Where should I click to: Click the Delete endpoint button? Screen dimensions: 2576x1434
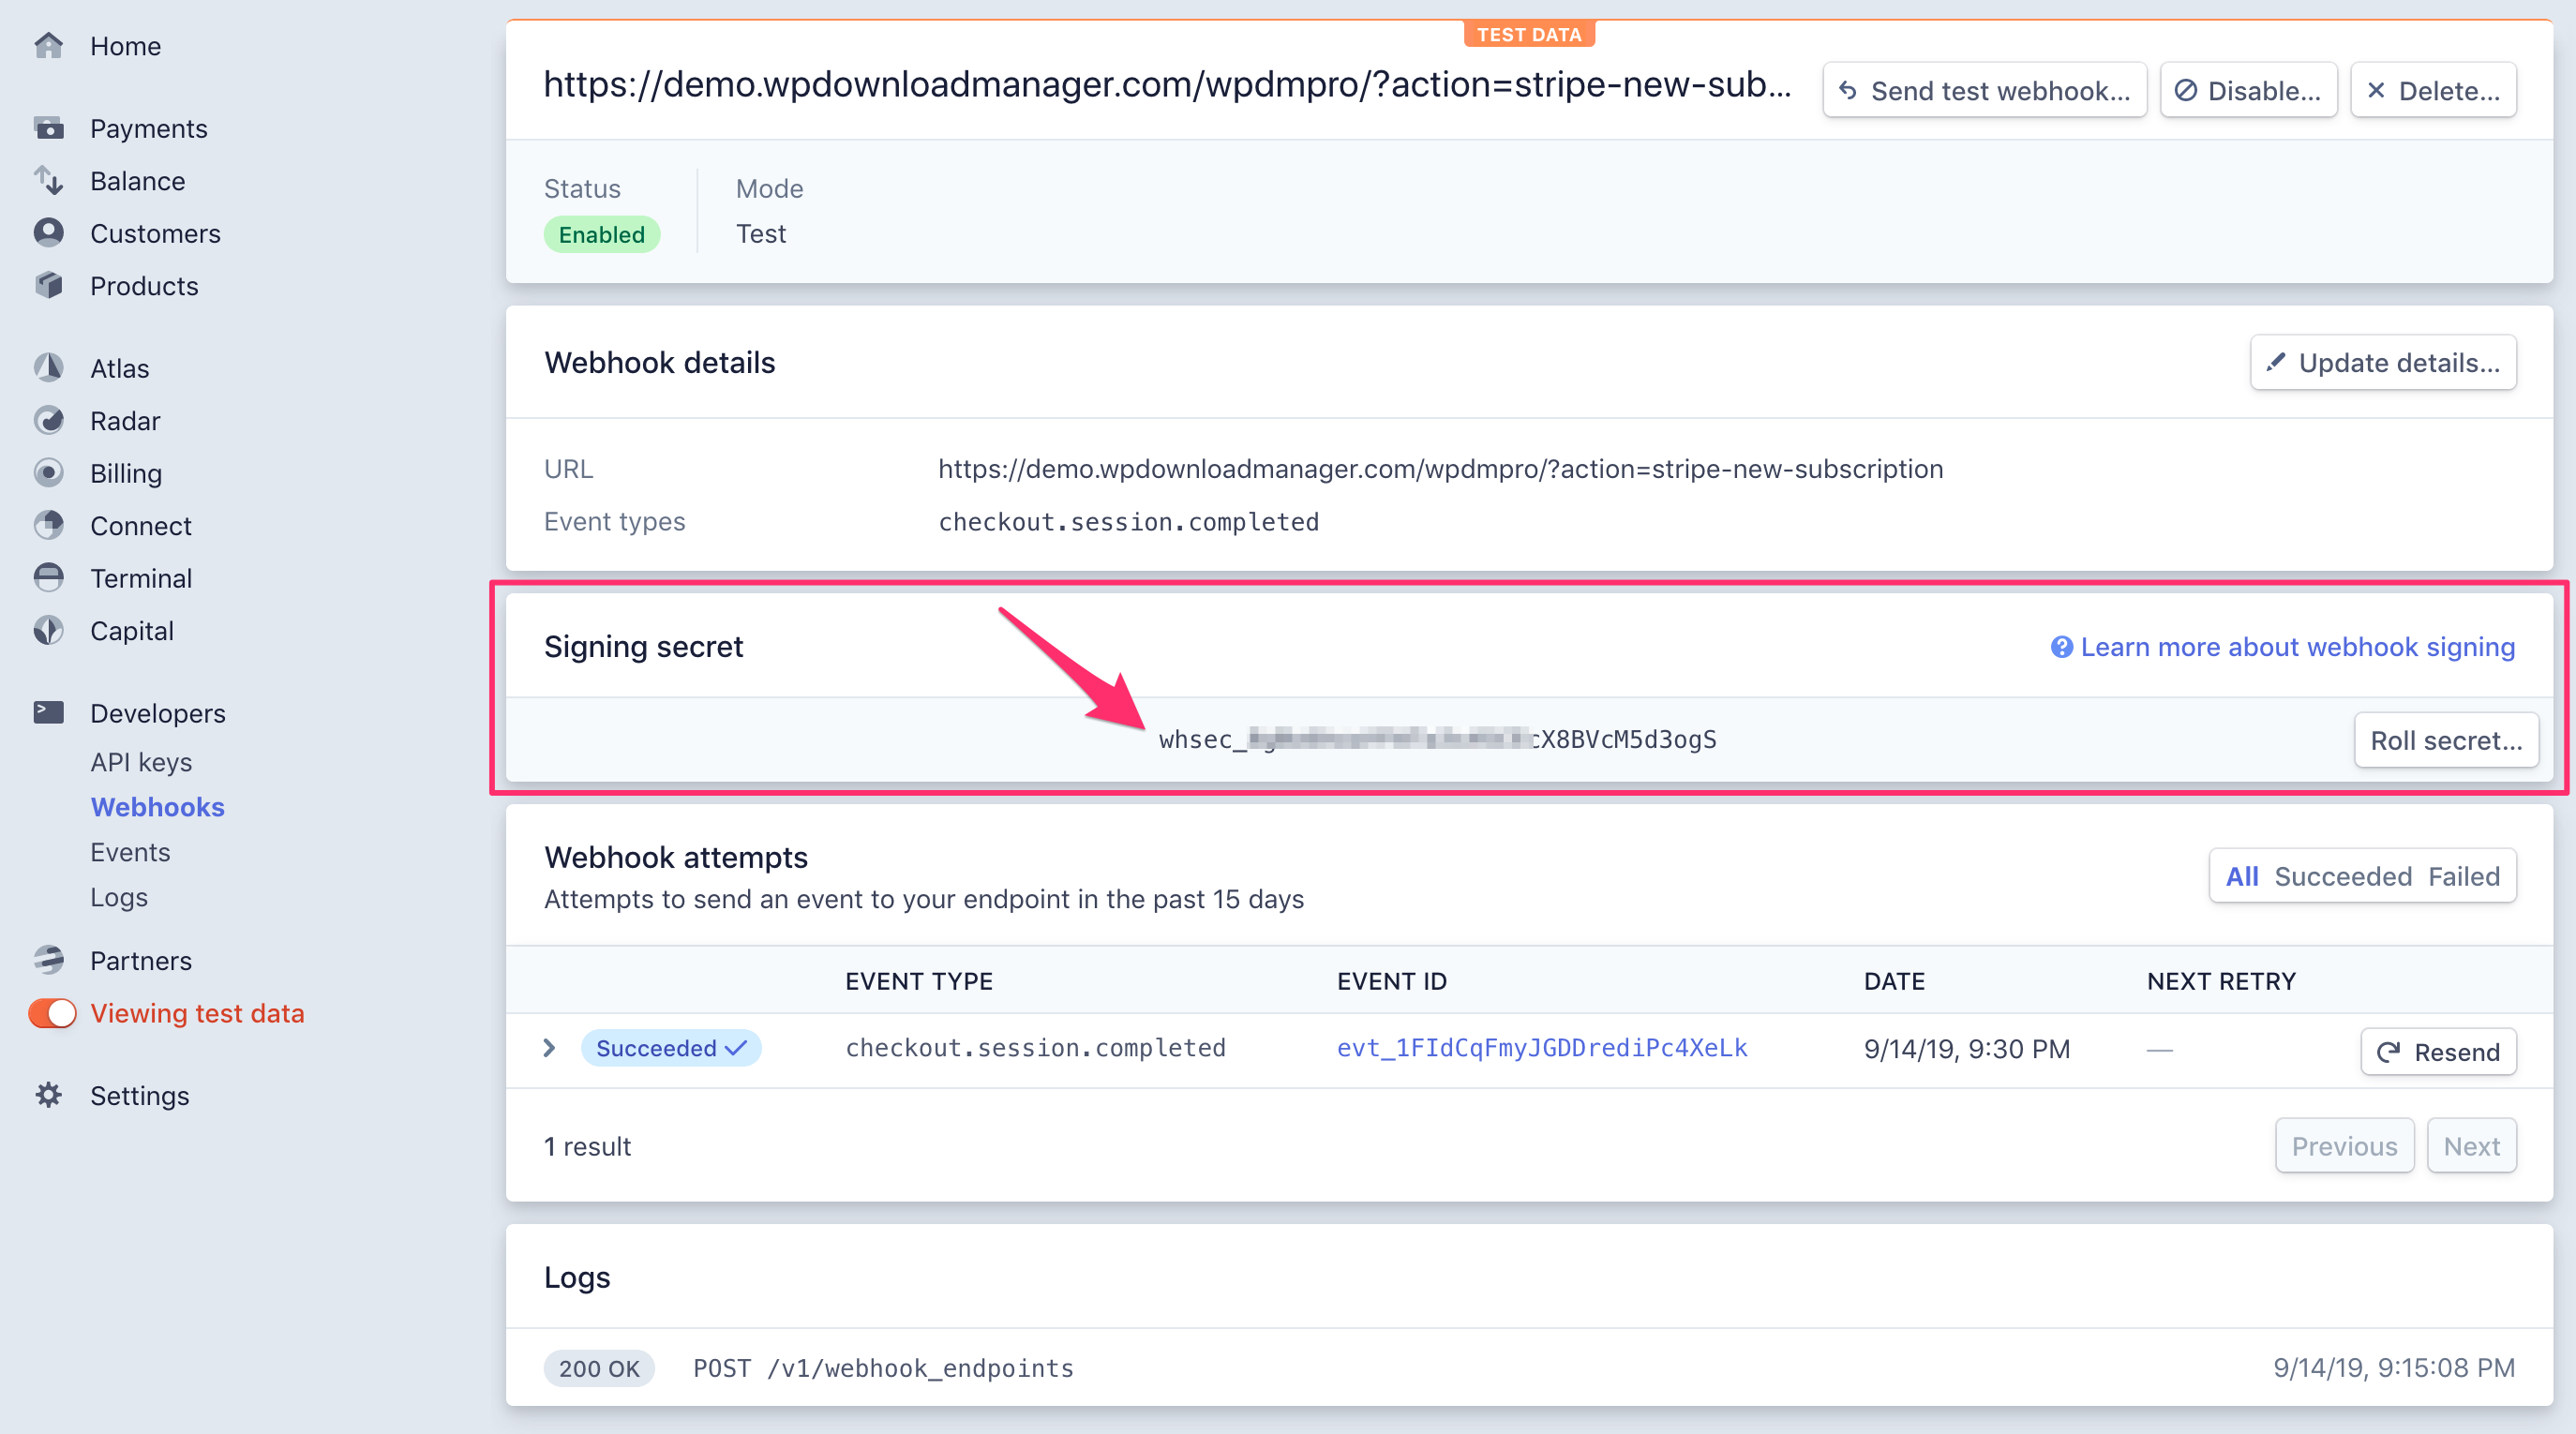click(x=2433, y=90)
